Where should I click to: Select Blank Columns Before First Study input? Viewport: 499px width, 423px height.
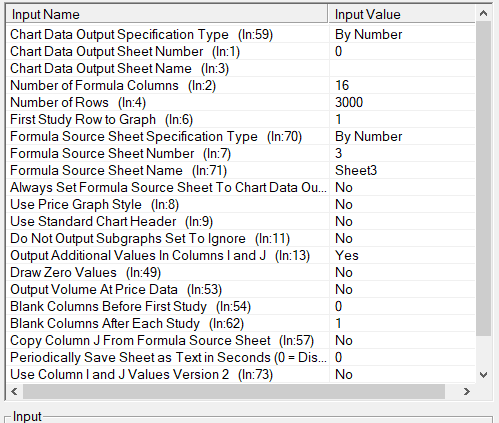pos(241,306)
